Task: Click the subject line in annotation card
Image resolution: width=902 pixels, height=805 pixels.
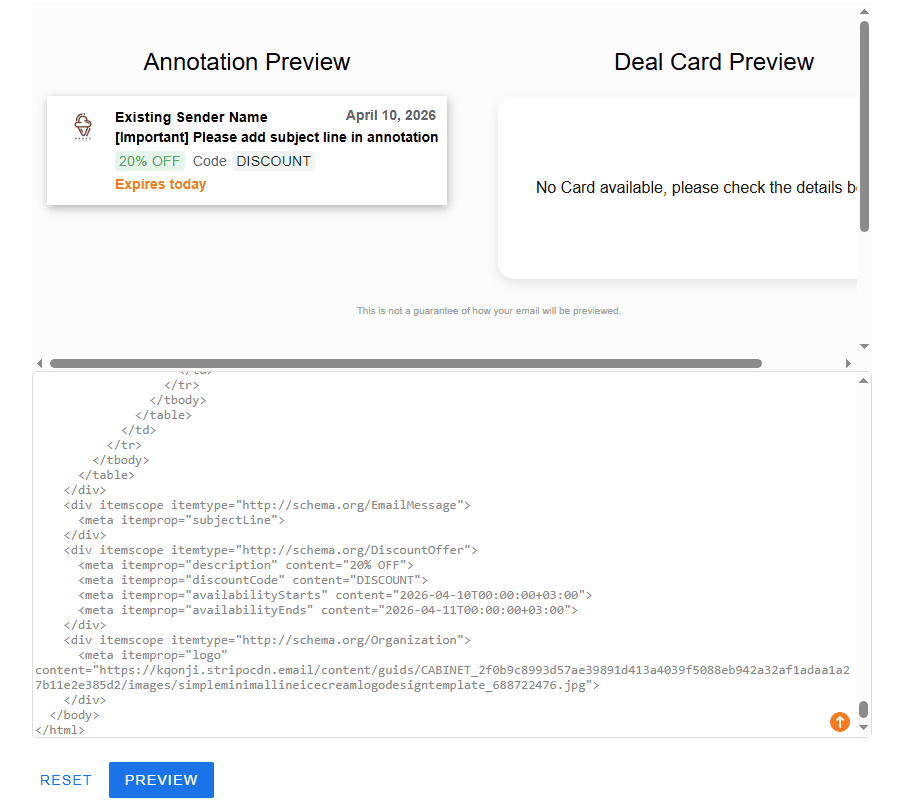Action: (276, 138)
